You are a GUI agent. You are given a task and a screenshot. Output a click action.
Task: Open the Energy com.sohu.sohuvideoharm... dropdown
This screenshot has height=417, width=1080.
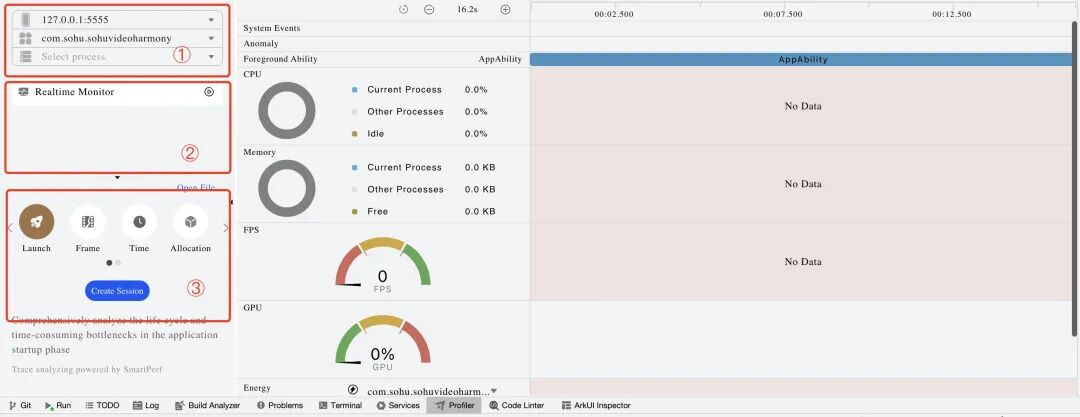coord(433,391)
